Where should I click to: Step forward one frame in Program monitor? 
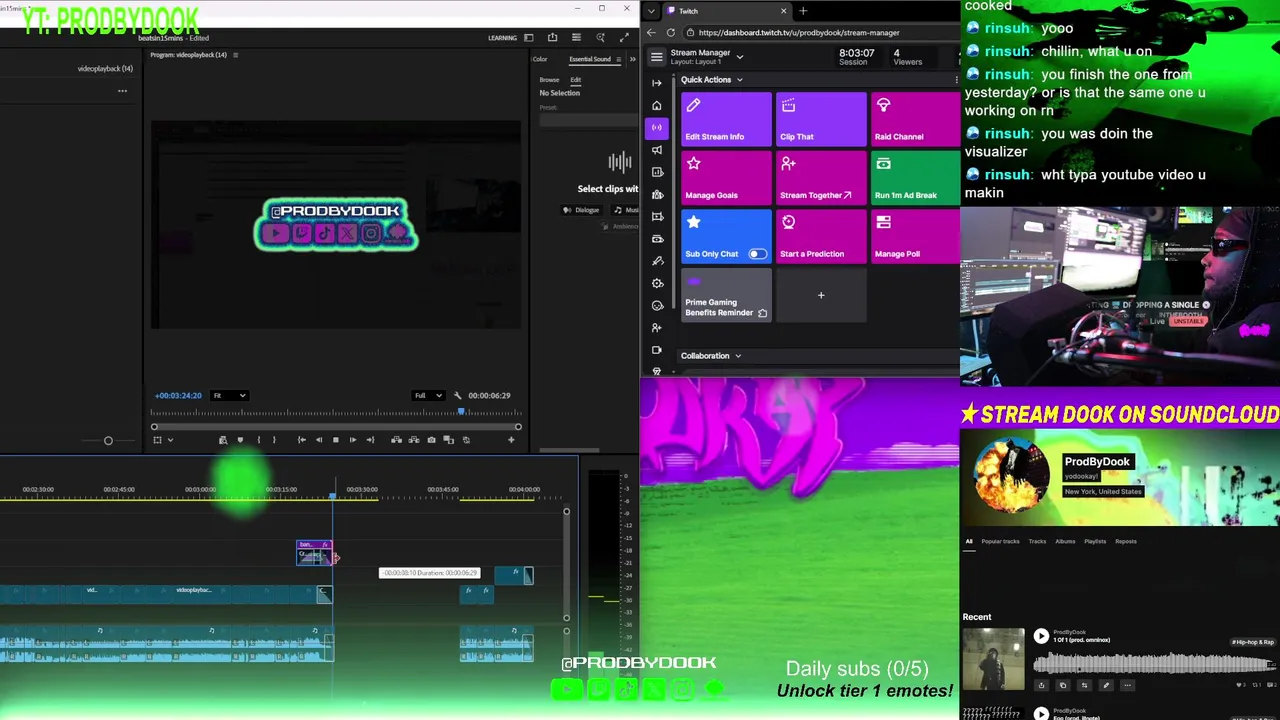tap(352, 440)
